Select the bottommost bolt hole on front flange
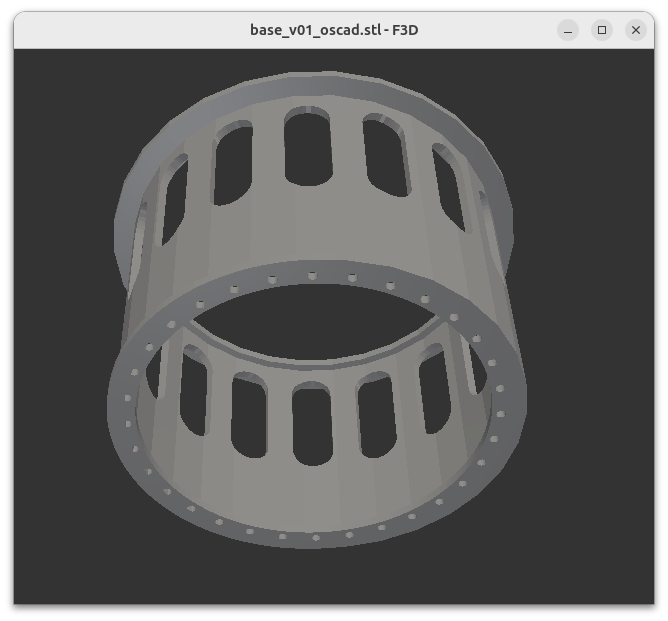 click(316, 537)
